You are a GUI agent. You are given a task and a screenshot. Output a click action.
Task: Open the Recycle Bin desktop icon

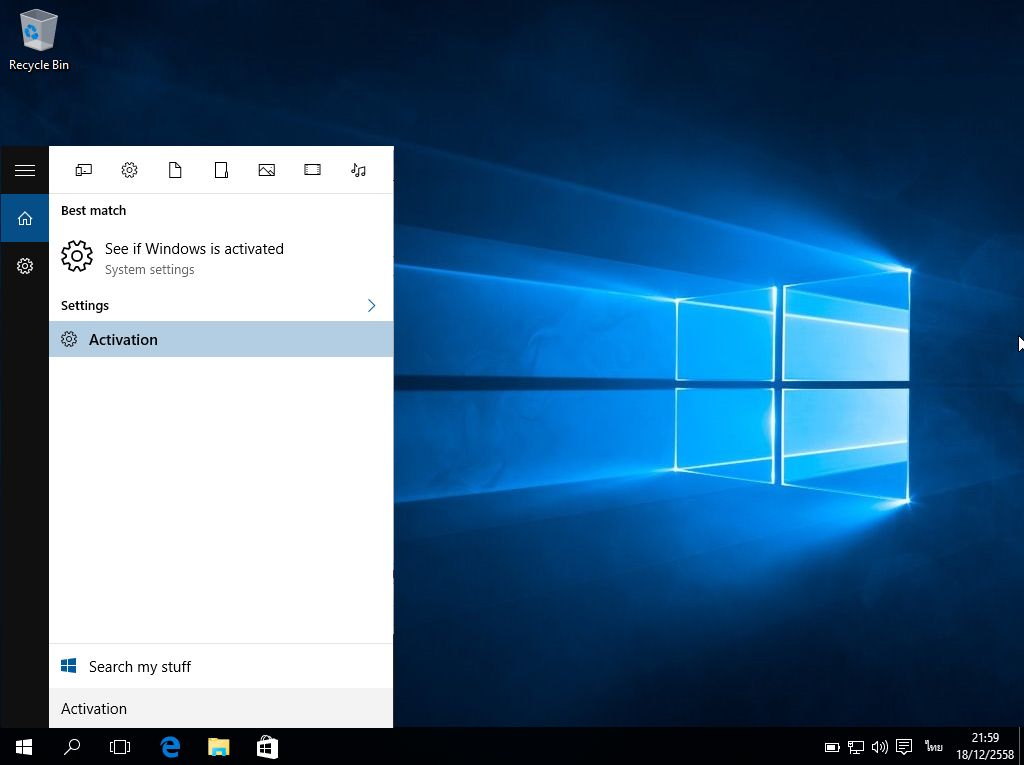(39, 41)
